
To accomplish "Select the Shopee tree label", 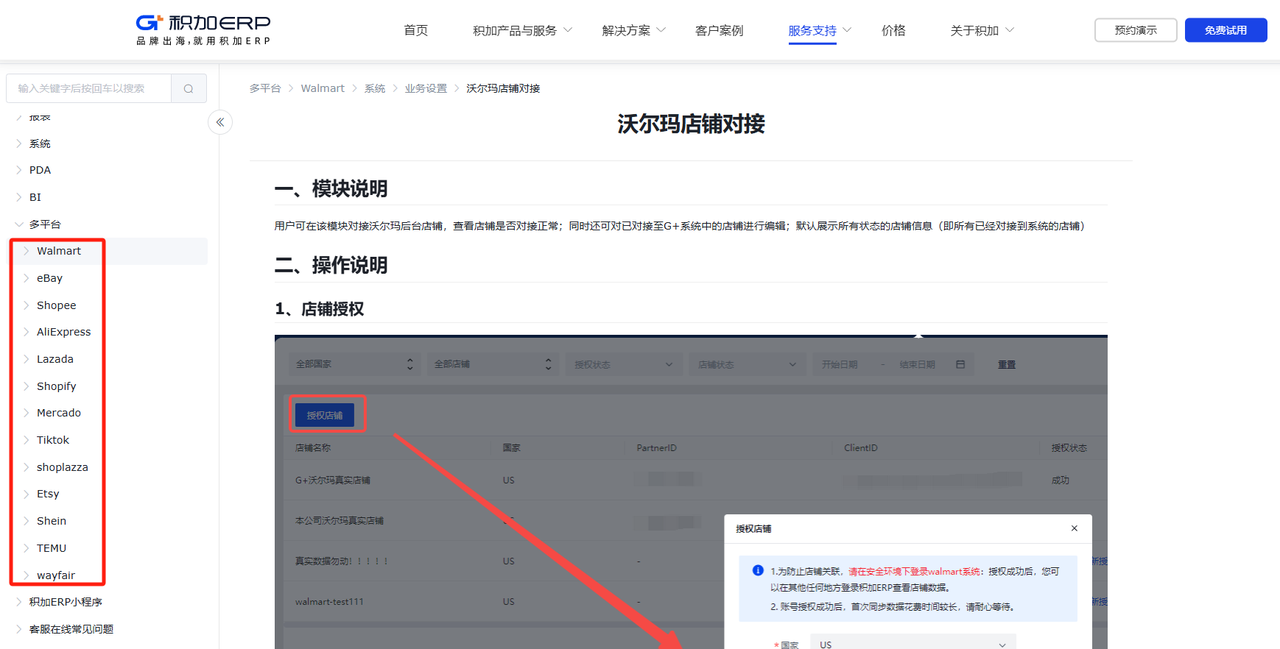I will 56,305.
